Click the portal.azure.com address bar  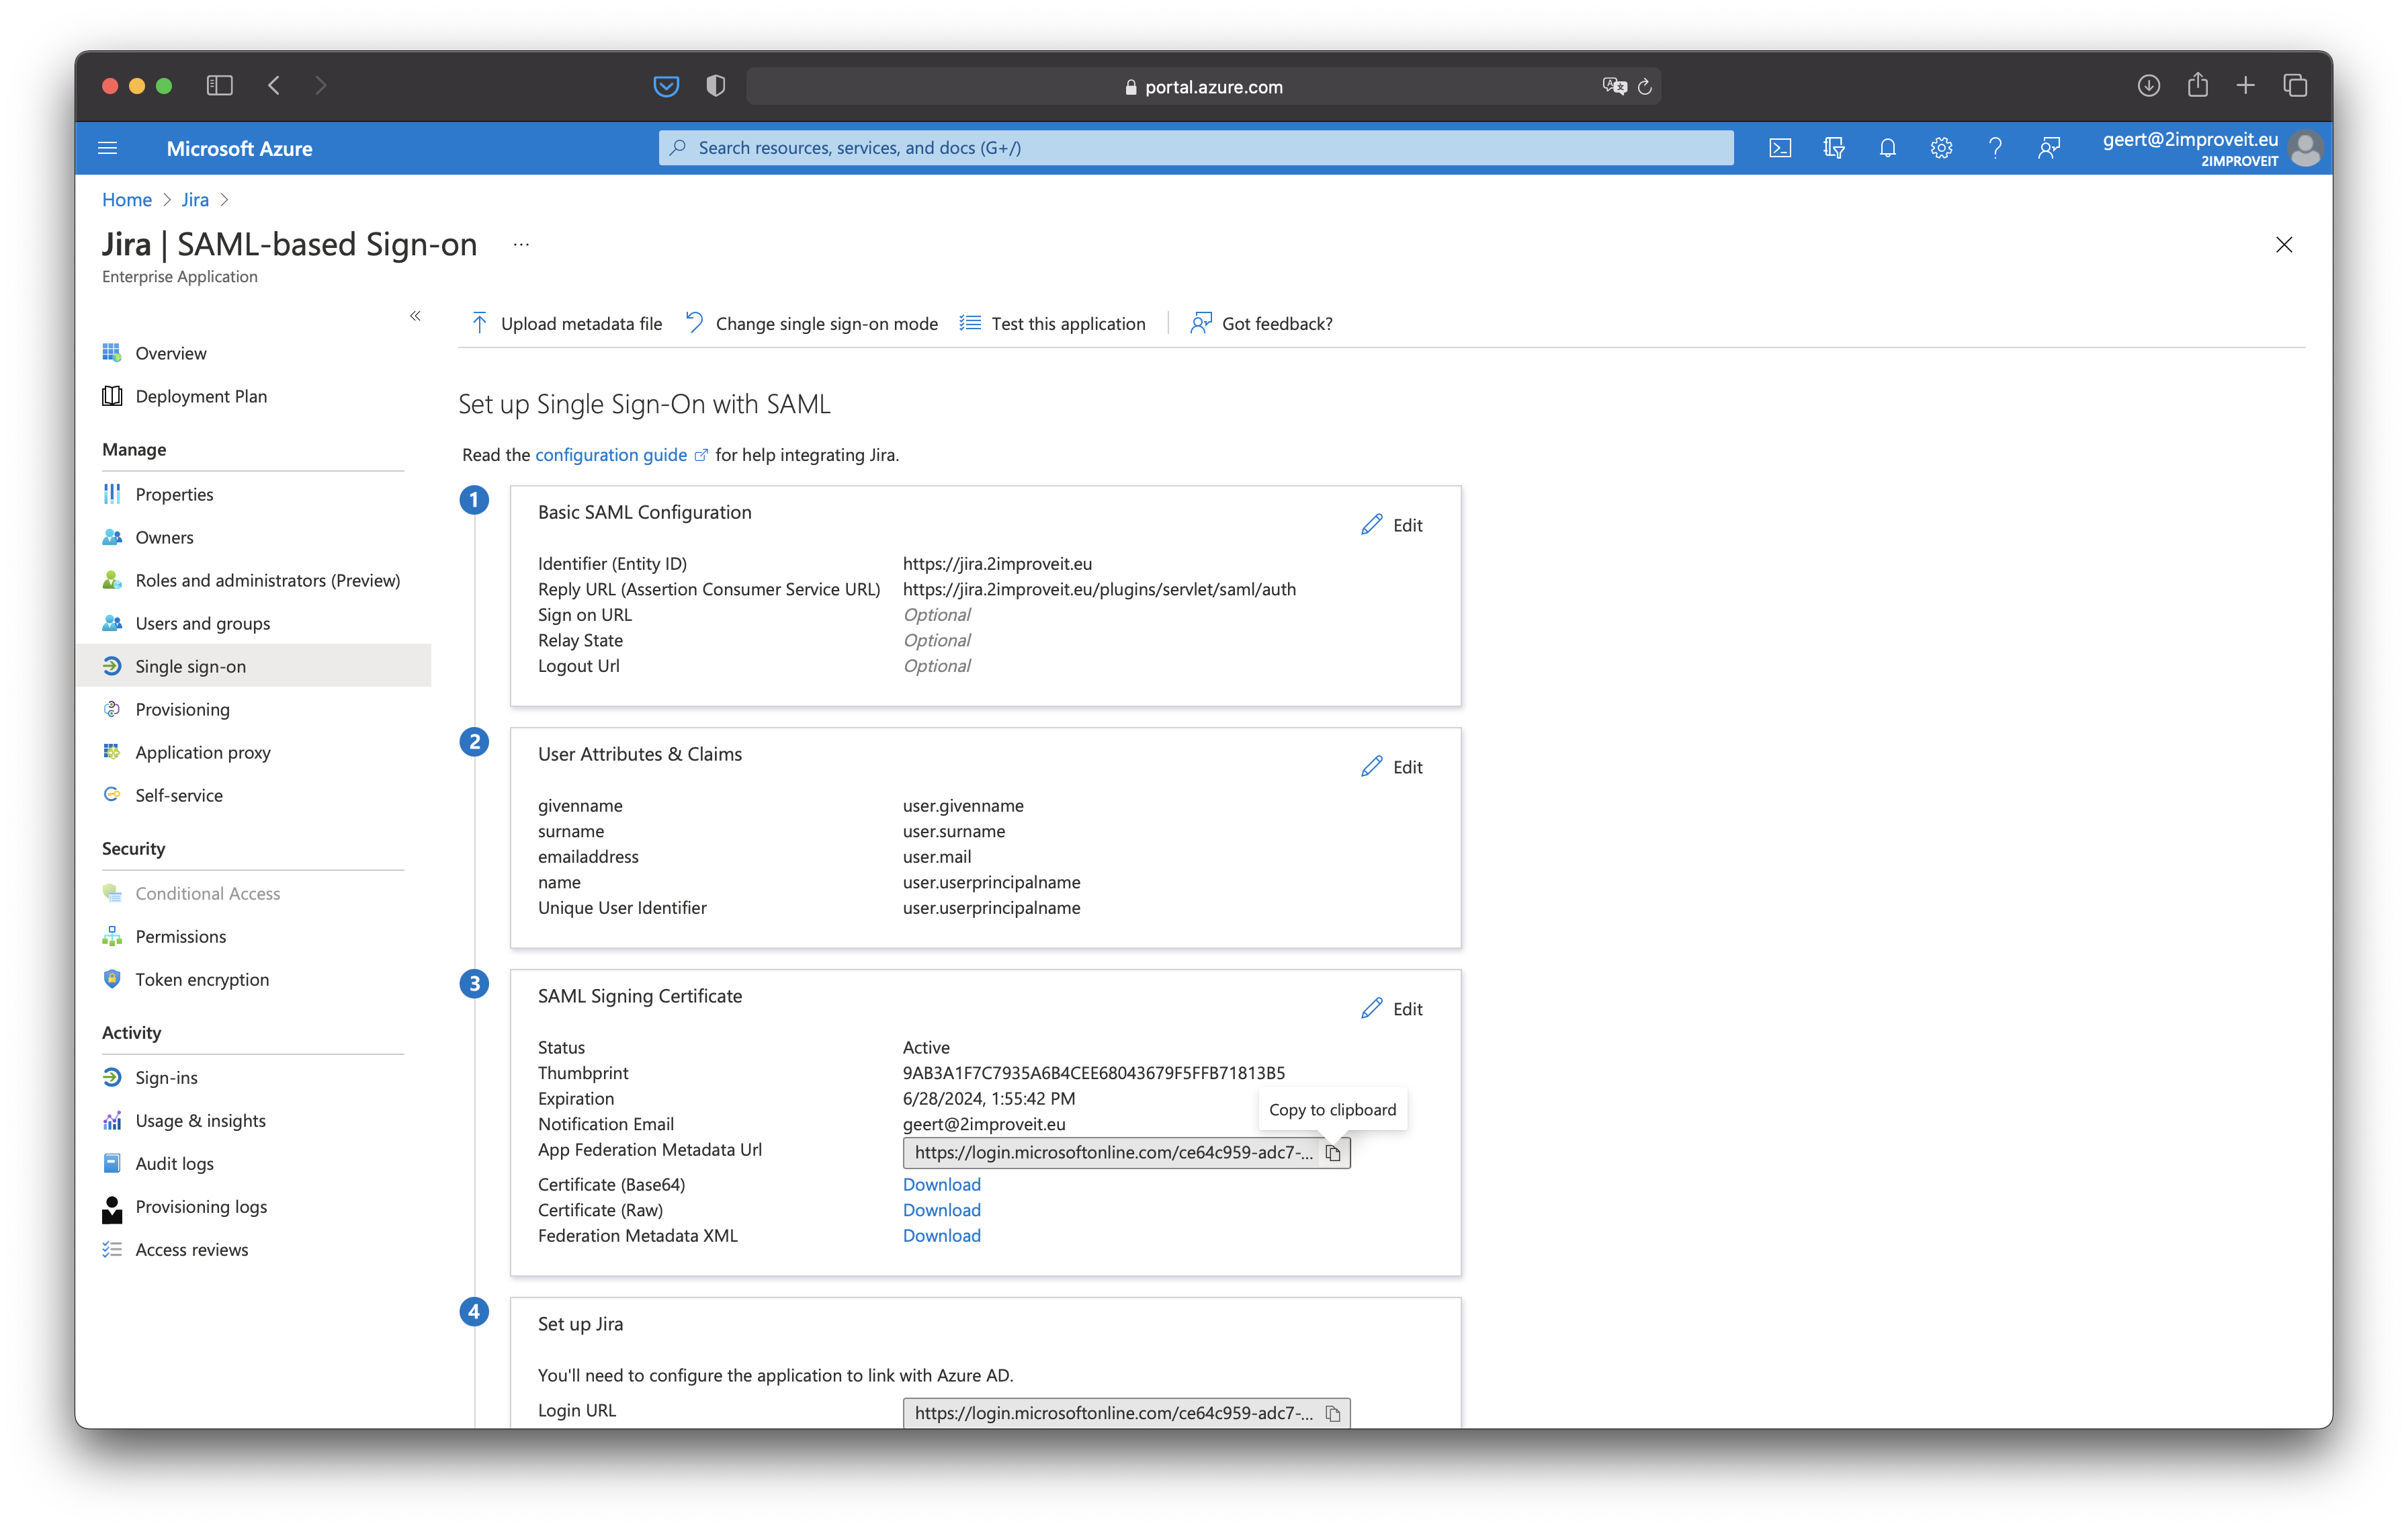coord(1204,86)
